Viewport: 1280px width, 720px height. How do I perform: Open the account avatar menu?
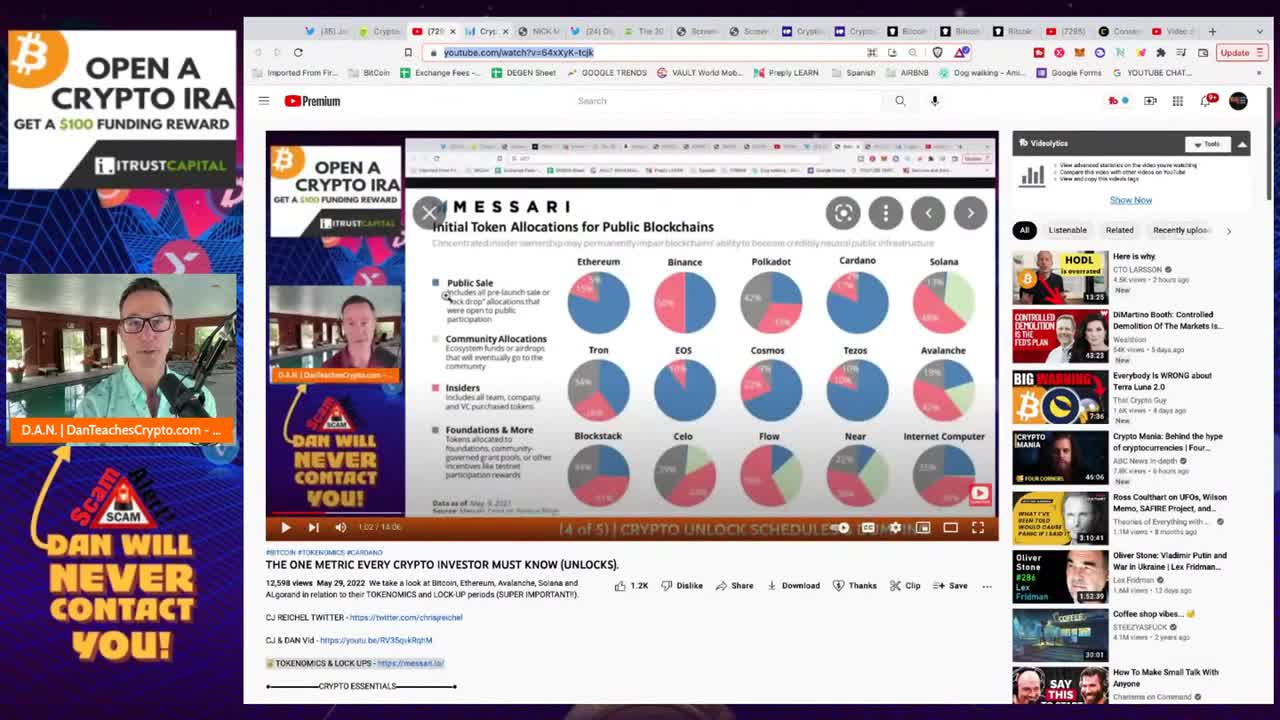point(1238,101)
